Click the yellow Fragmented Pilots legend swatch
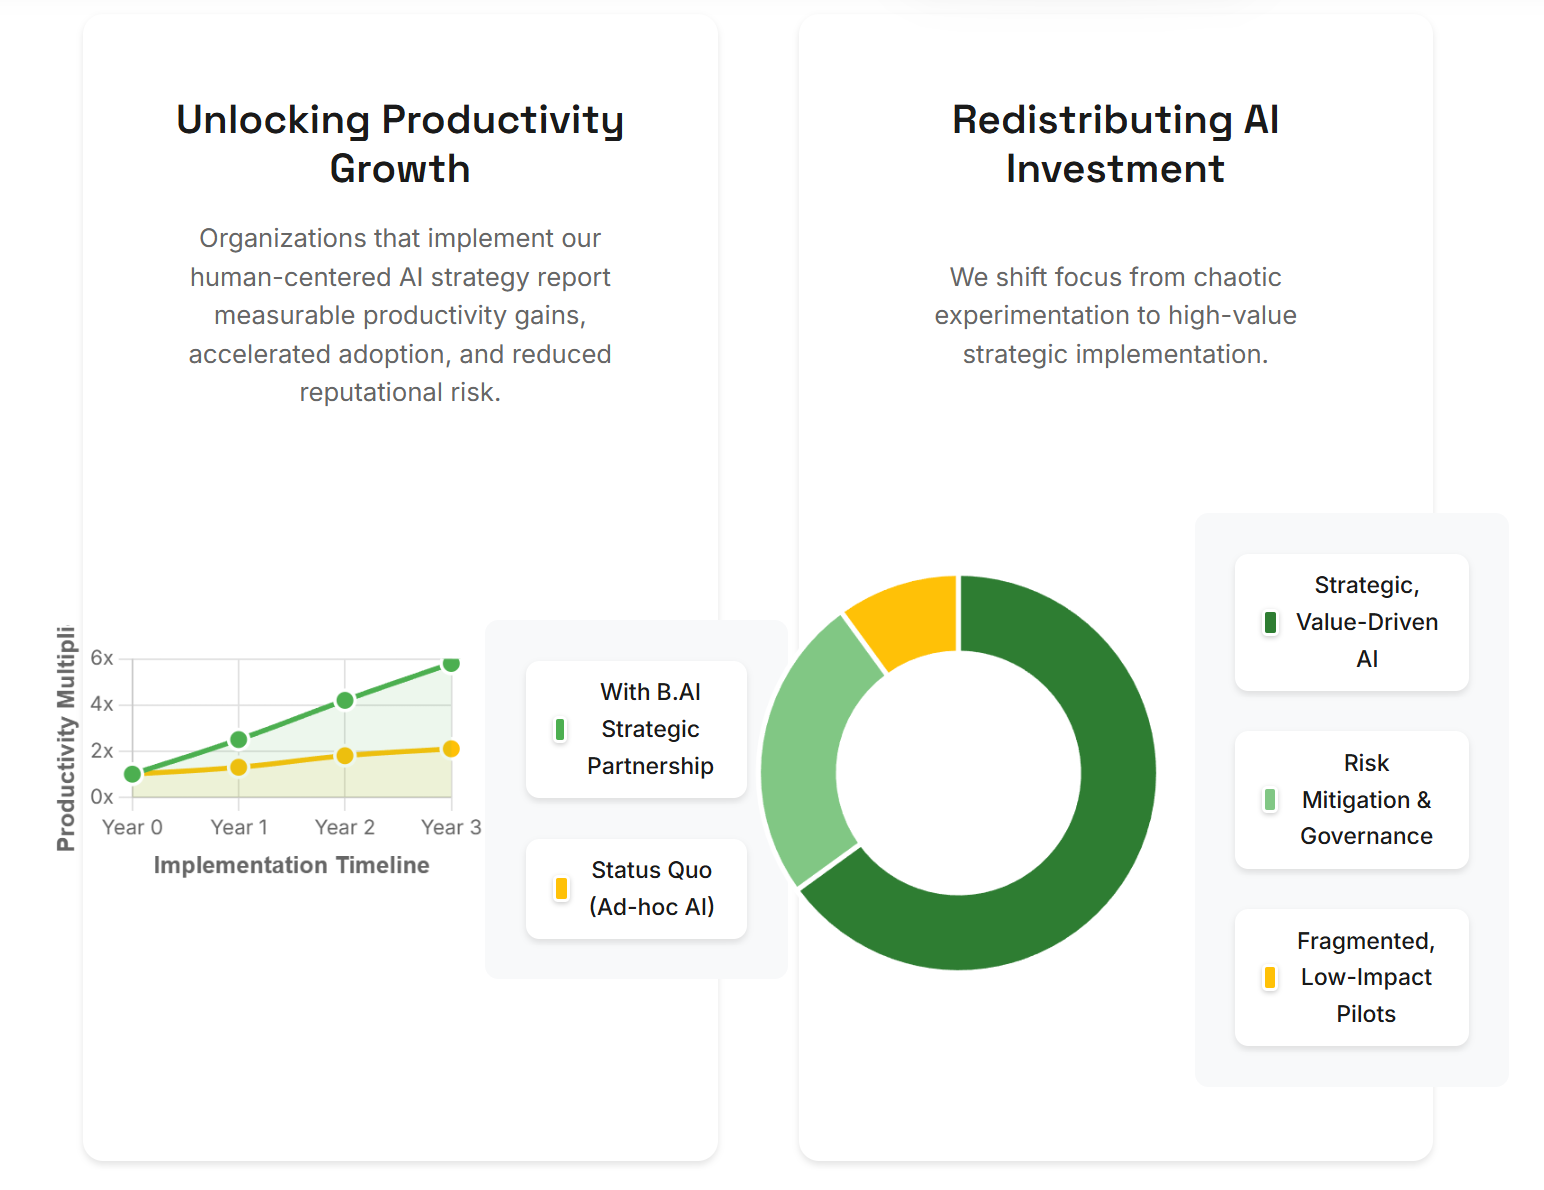This screenshot has width=1544, height=1190. click(1270, 977)
